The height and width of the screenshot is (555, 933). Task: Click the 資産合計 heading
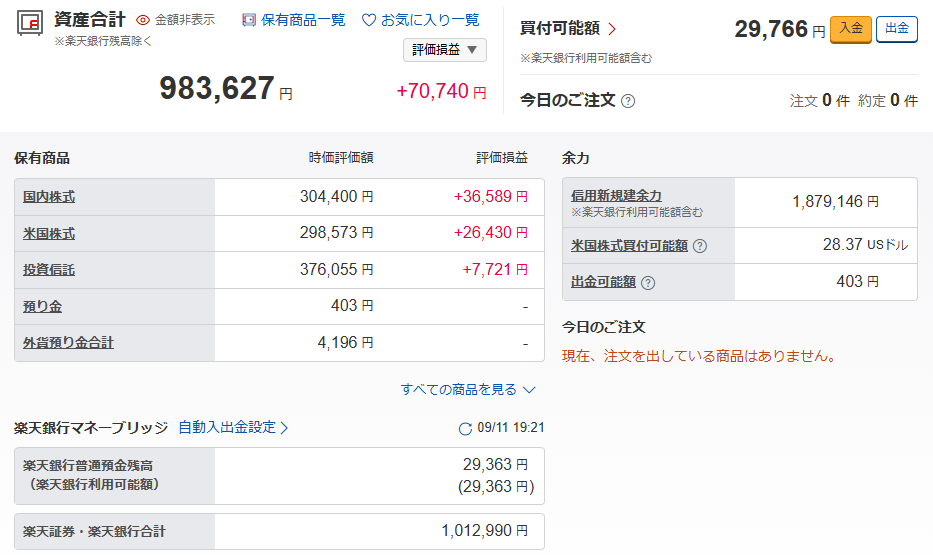click(89, 20)
